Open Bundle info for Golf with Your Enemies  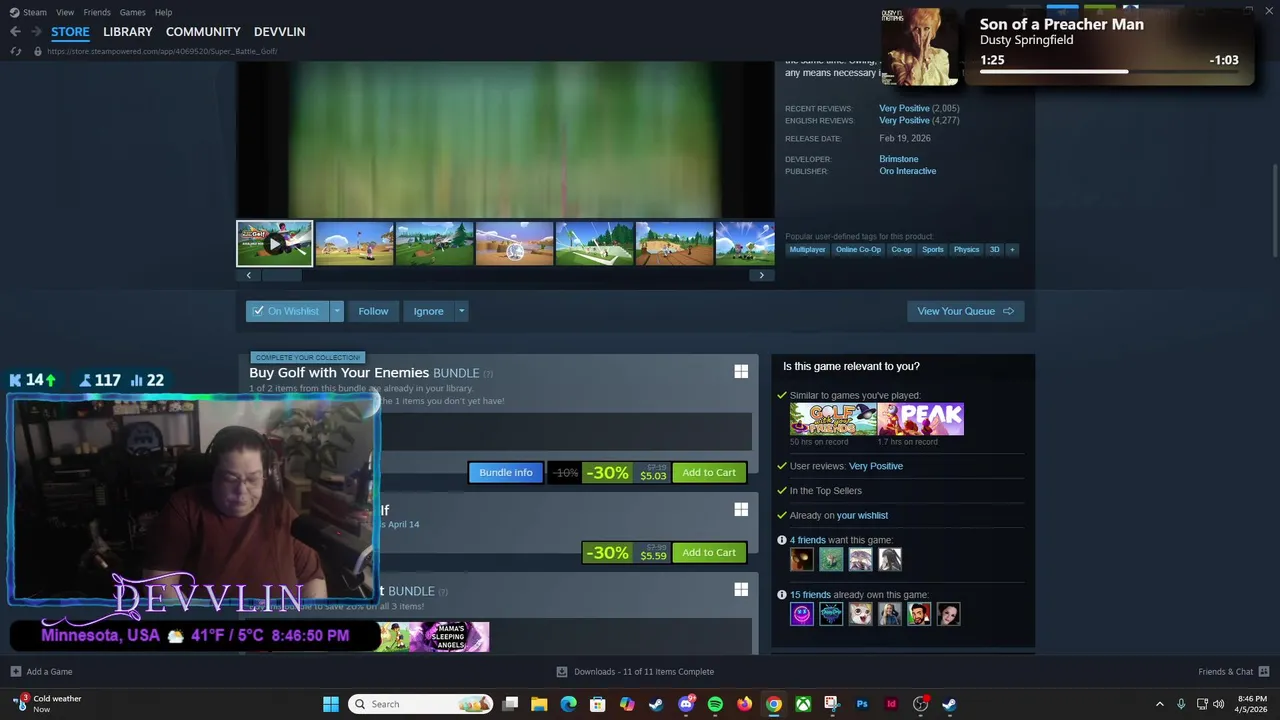[x=506, y=473]
